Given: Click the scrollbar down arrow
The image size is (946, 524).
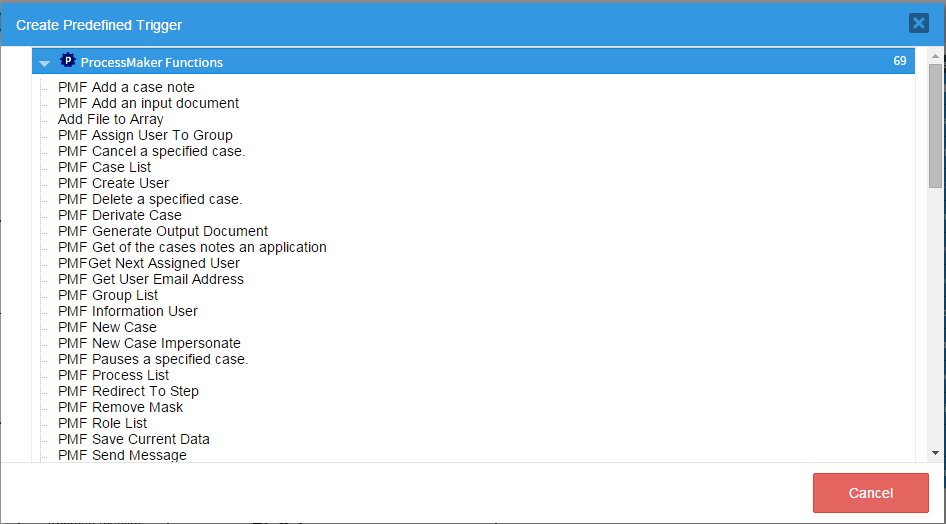Looking at the screenshot, I should tap(935, 452).
